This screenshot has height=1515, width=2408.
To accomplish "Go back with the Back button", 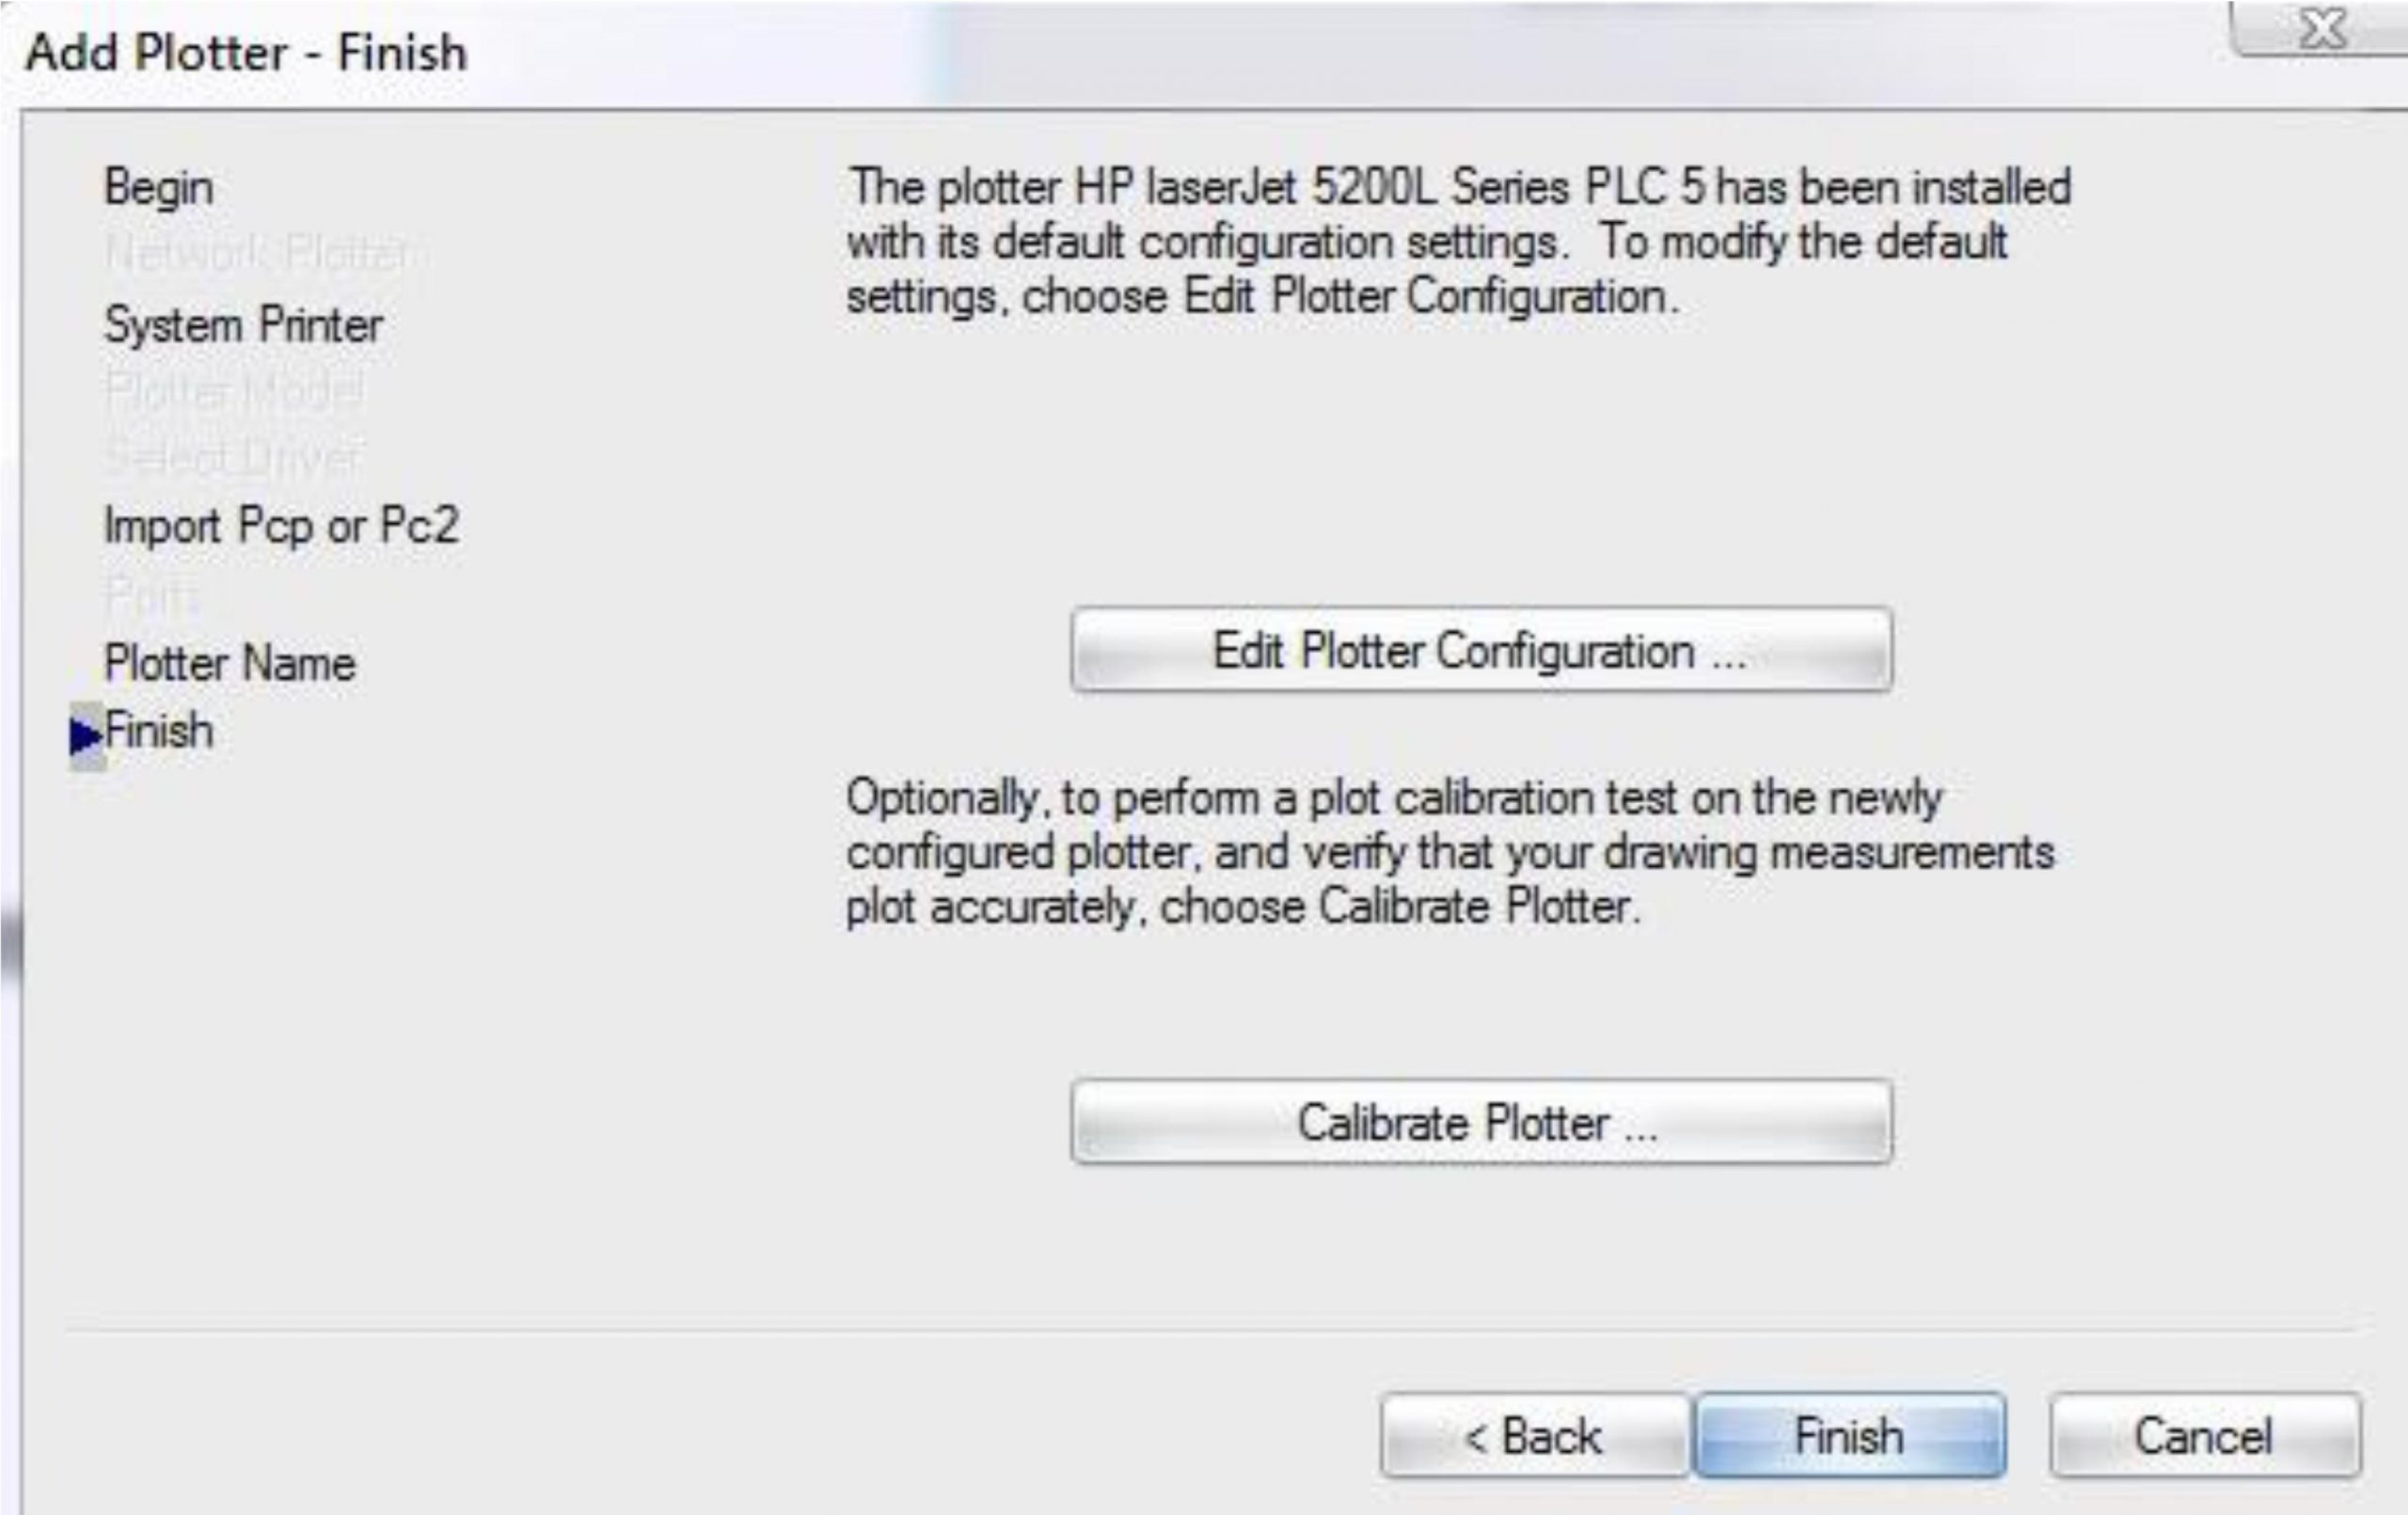I will (x=1534, y=1436).
